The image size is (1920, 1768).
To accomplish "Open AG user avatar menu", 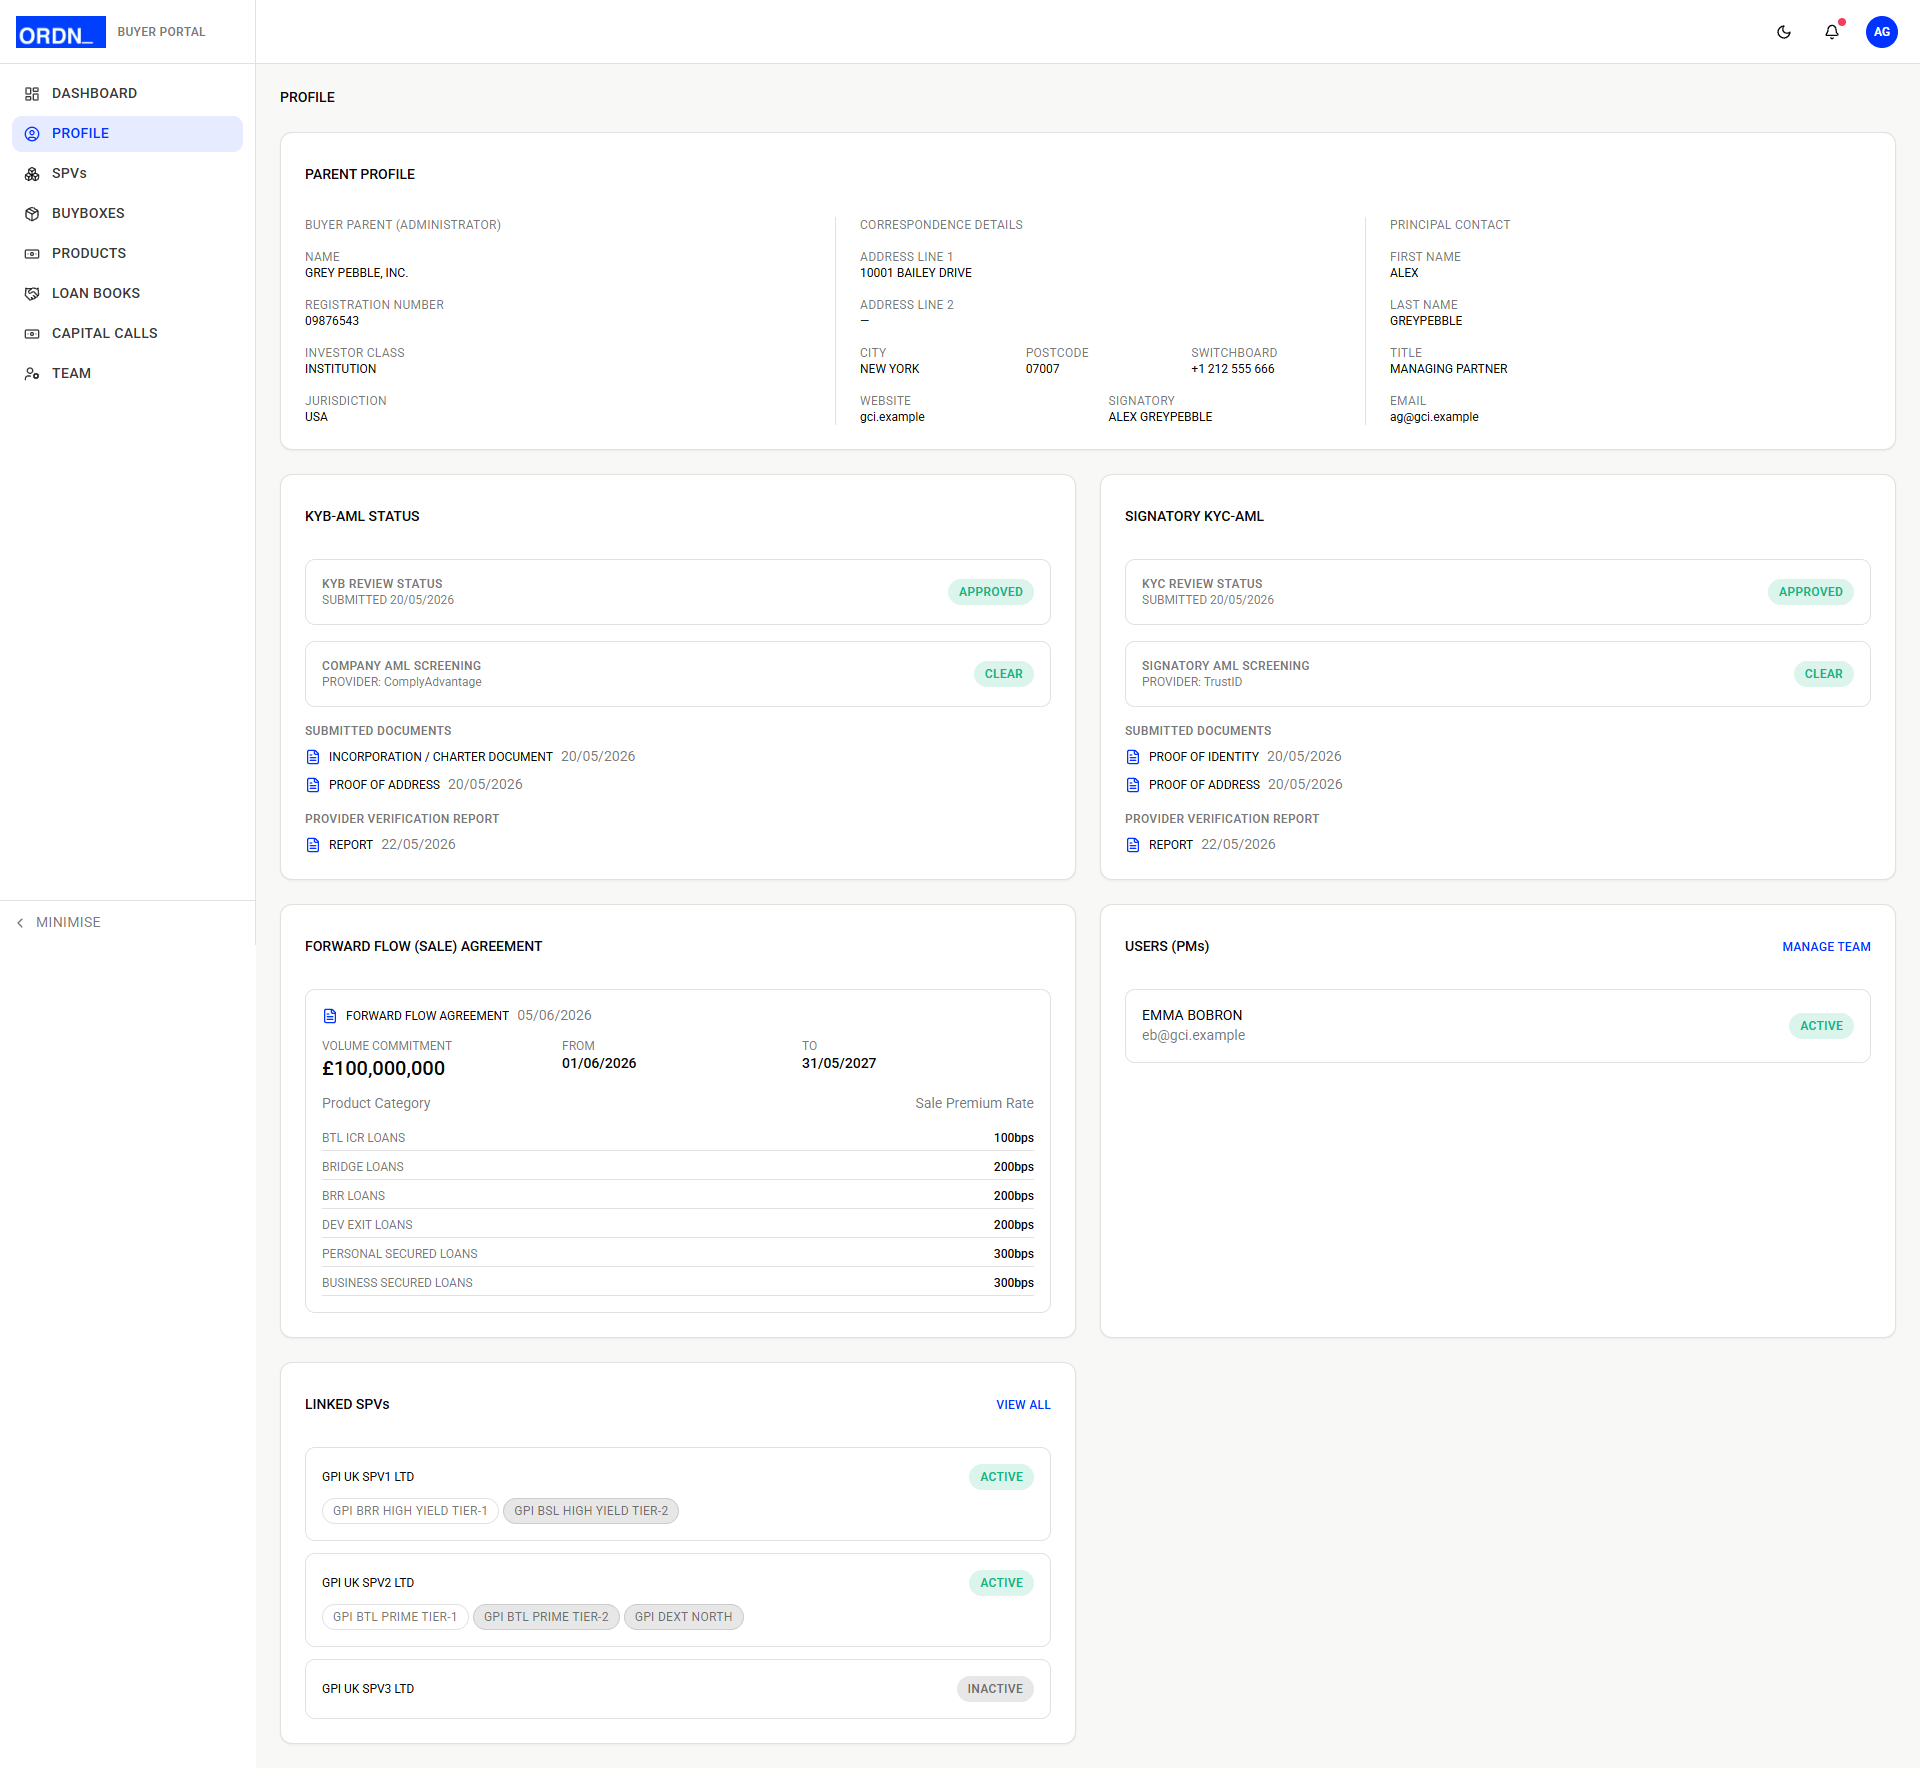I will point(1882,32).
